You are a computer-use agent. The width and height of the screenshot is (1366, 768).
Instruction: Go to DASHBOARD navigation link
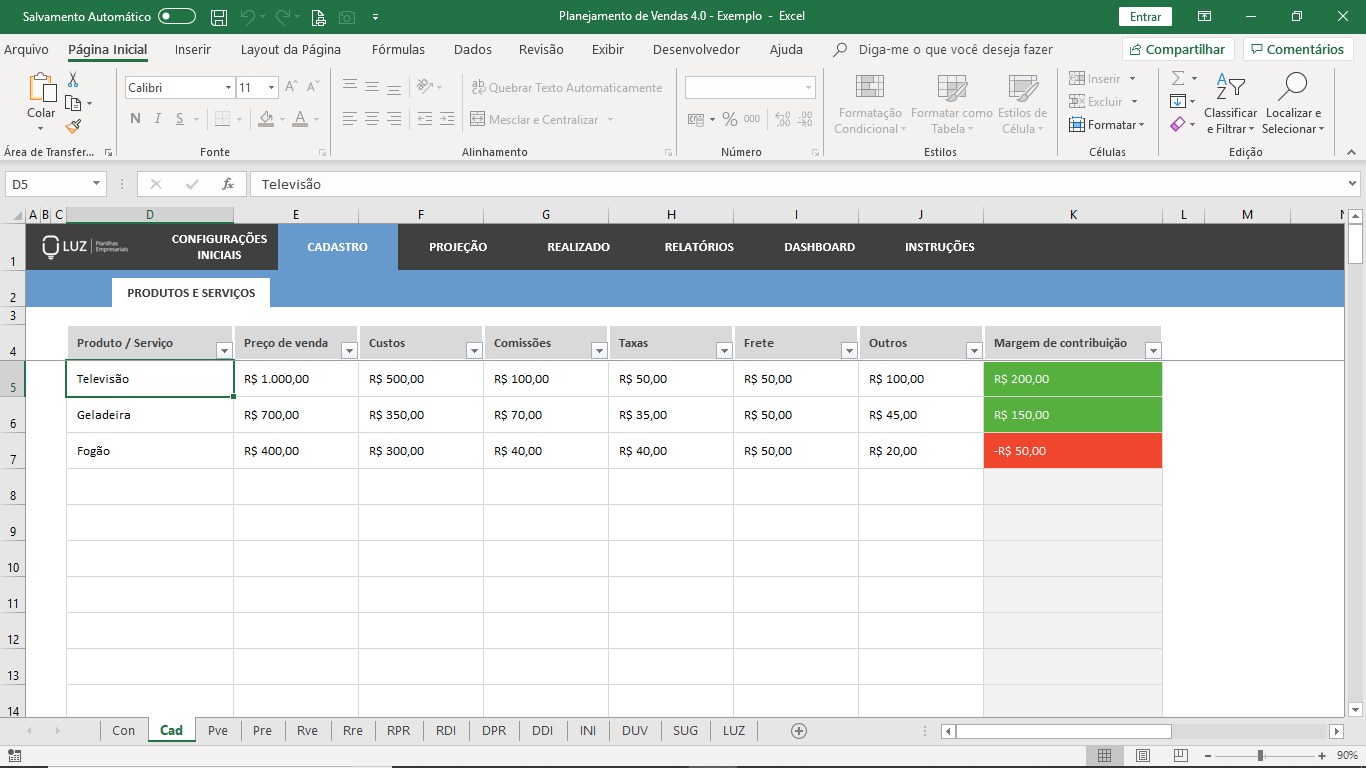819,247
